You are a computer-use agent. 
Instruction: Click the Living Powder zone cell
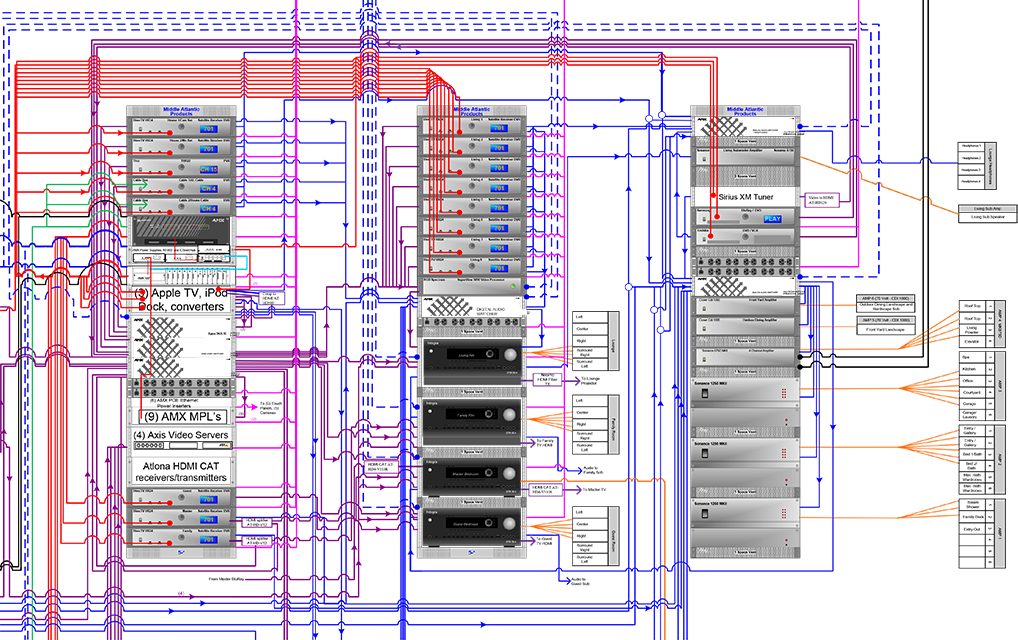tap(972, 330)
